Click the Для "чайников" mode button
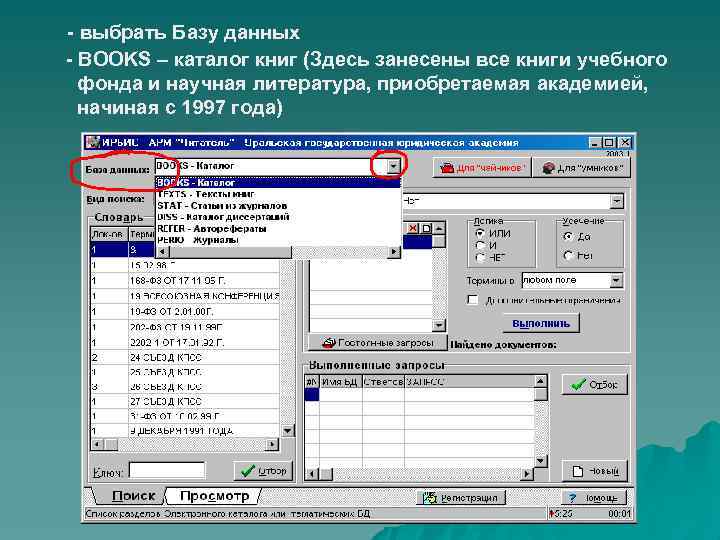Image resolution: width=720 pixels, height=540 pixels. 482,168
